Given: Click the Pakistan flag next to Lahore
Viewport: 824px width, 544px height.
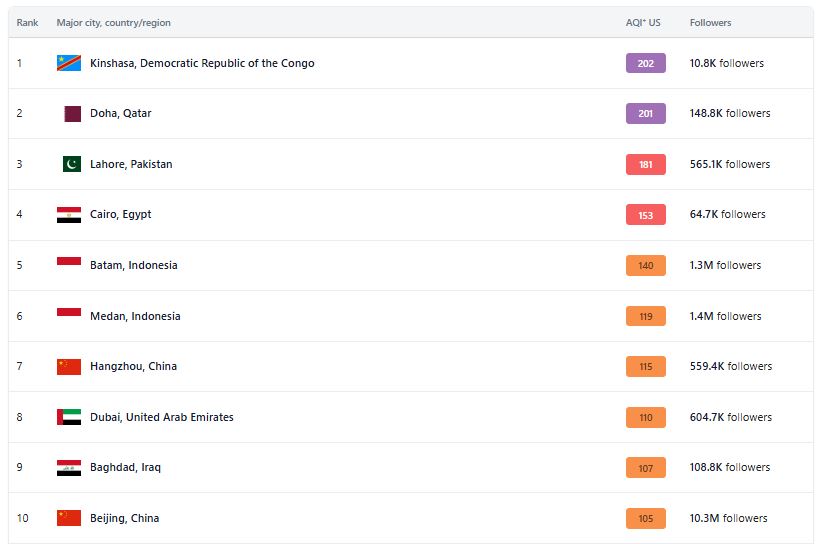Looking at the screenshot, I should click(72, 164).
